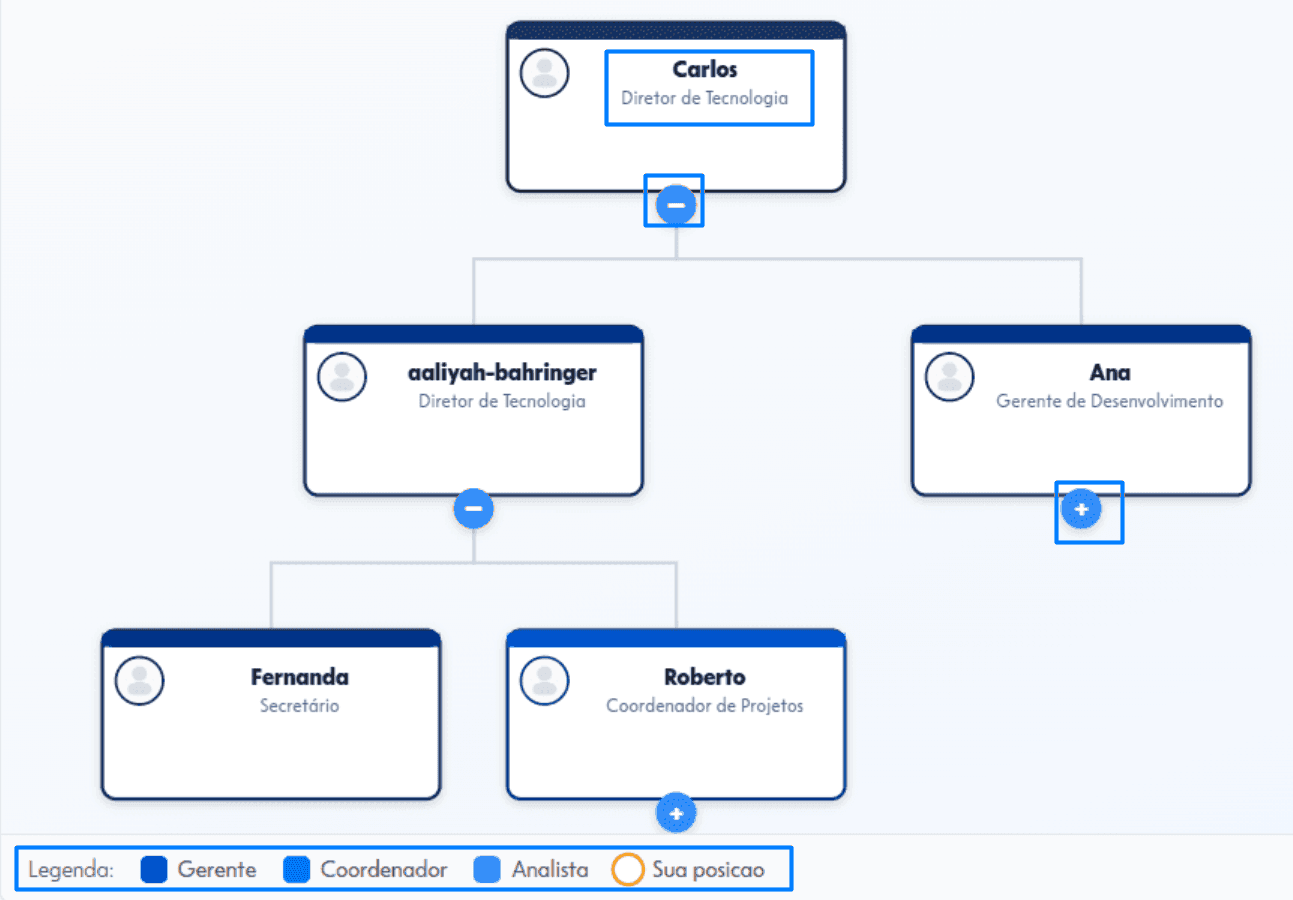The image size is (1293, 900).
Task: Click the Analista legend text
Action: (550, 870)
